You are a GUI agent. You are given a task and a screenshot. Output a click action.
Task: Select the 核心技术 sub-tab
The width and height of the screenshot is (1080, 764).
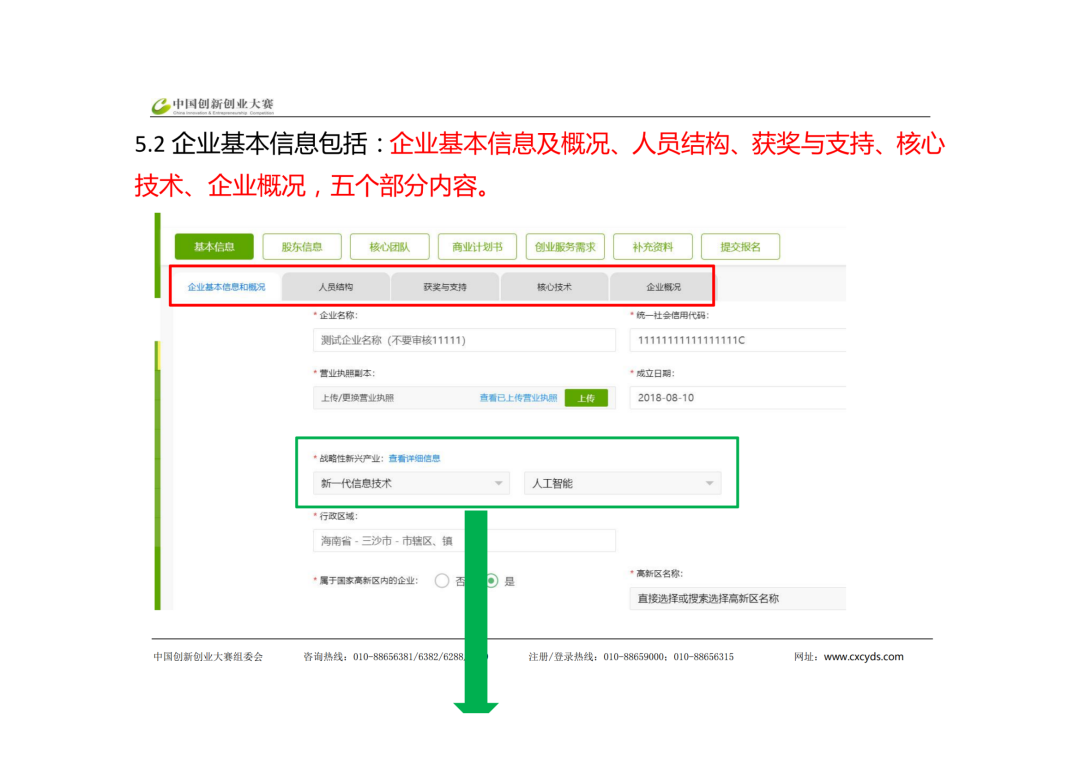click(x=554, y=287)
